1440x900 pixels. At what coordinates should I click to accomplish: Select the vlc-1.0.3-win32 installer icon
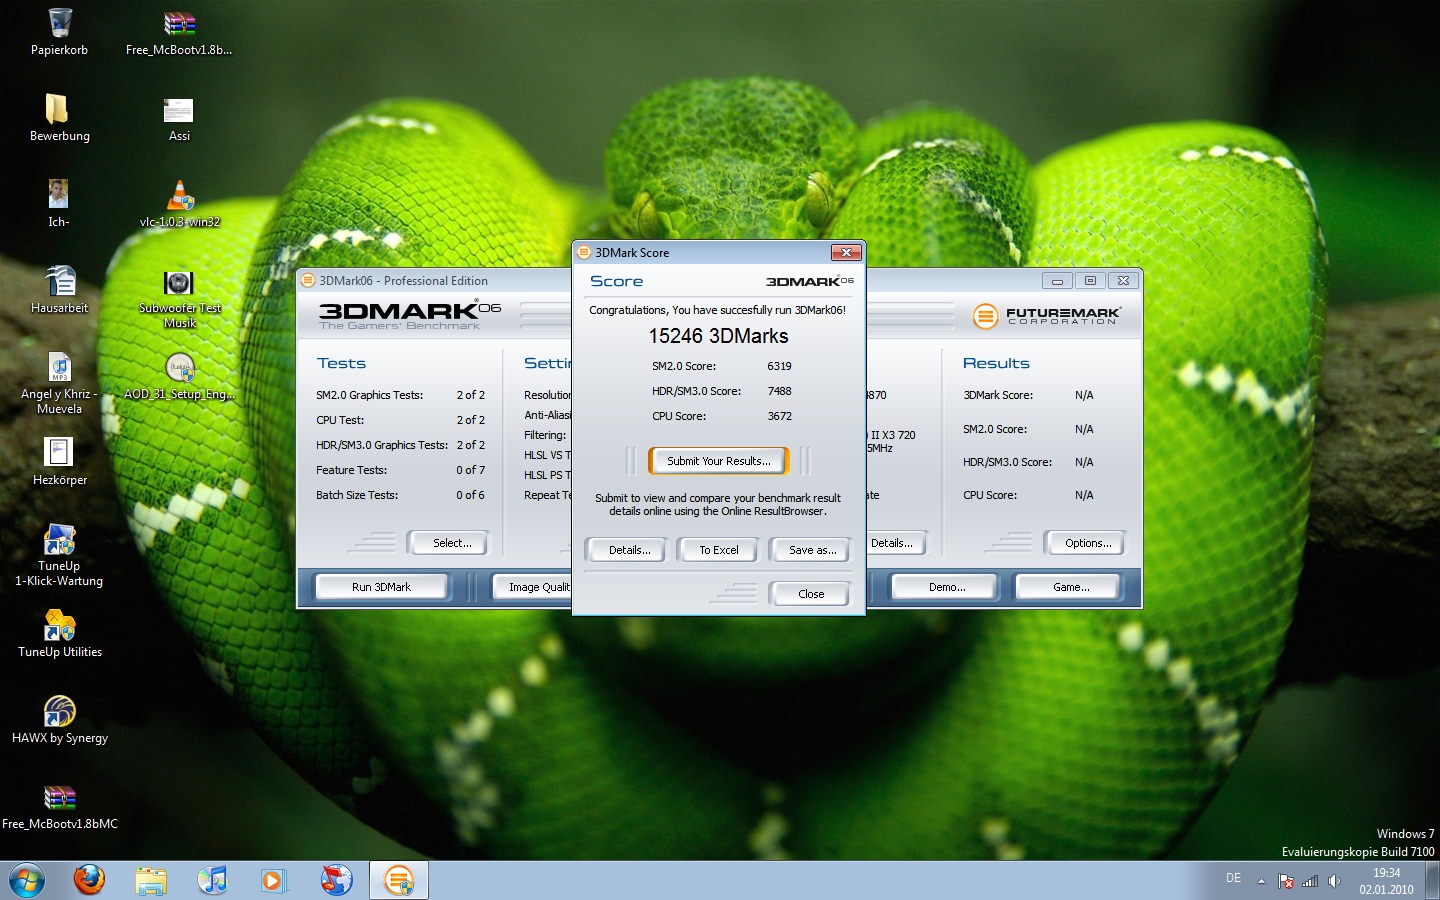(x=179, y=204)
